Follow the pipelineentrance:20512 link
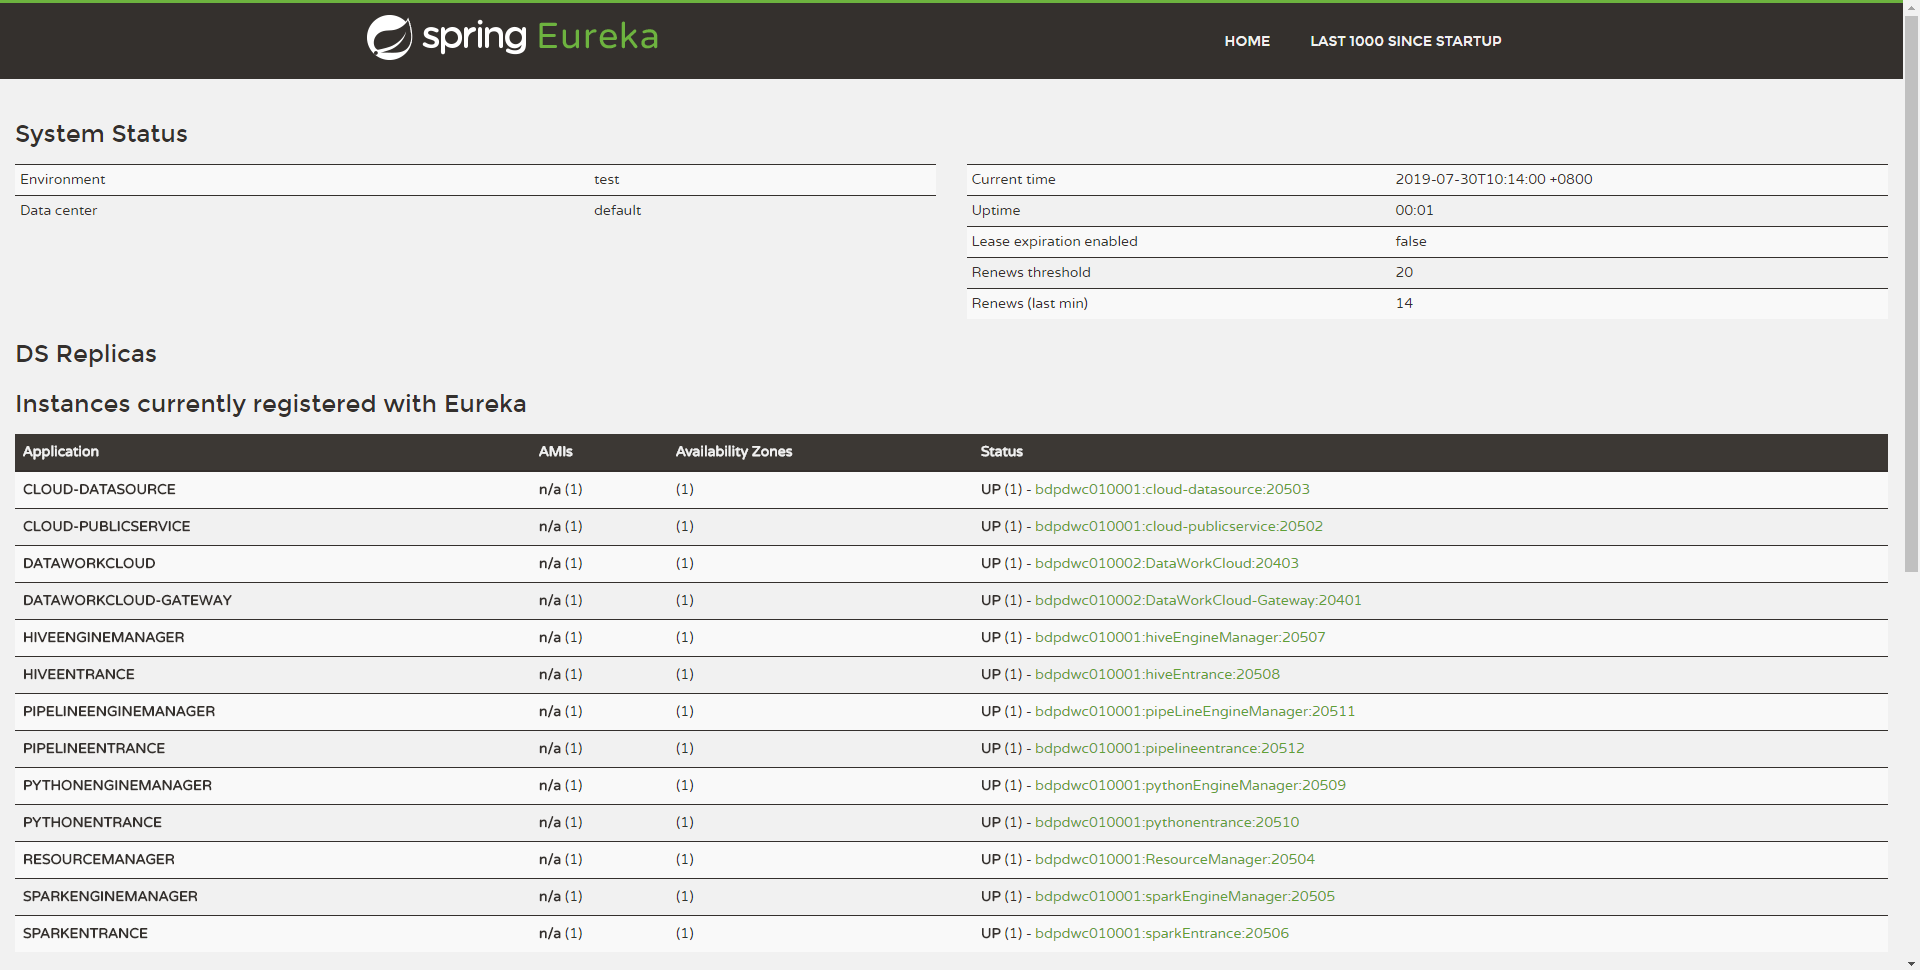The height and width of the screenshot is (970, 1920). pyautogui.click(x=1169, y=748)
